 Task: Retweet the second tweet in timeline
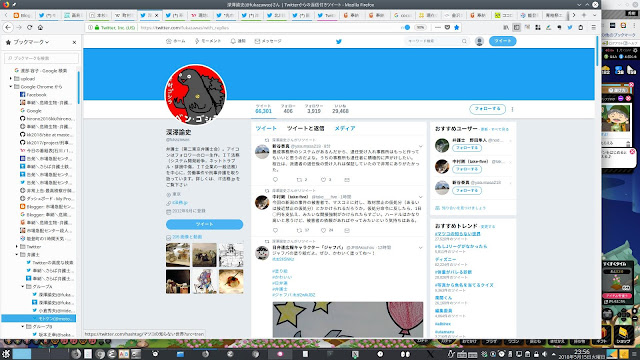pyautogui.click(x=299, y=230)
